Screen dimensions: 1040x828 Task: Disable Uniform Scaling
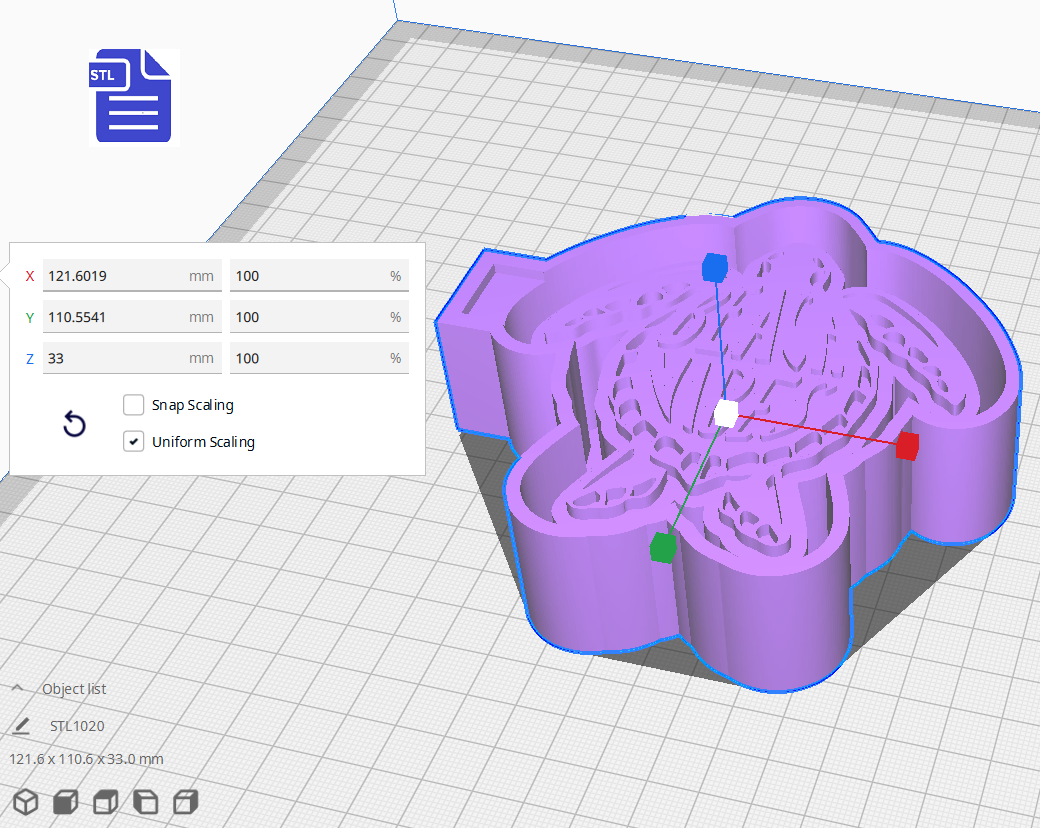point(133,441)
